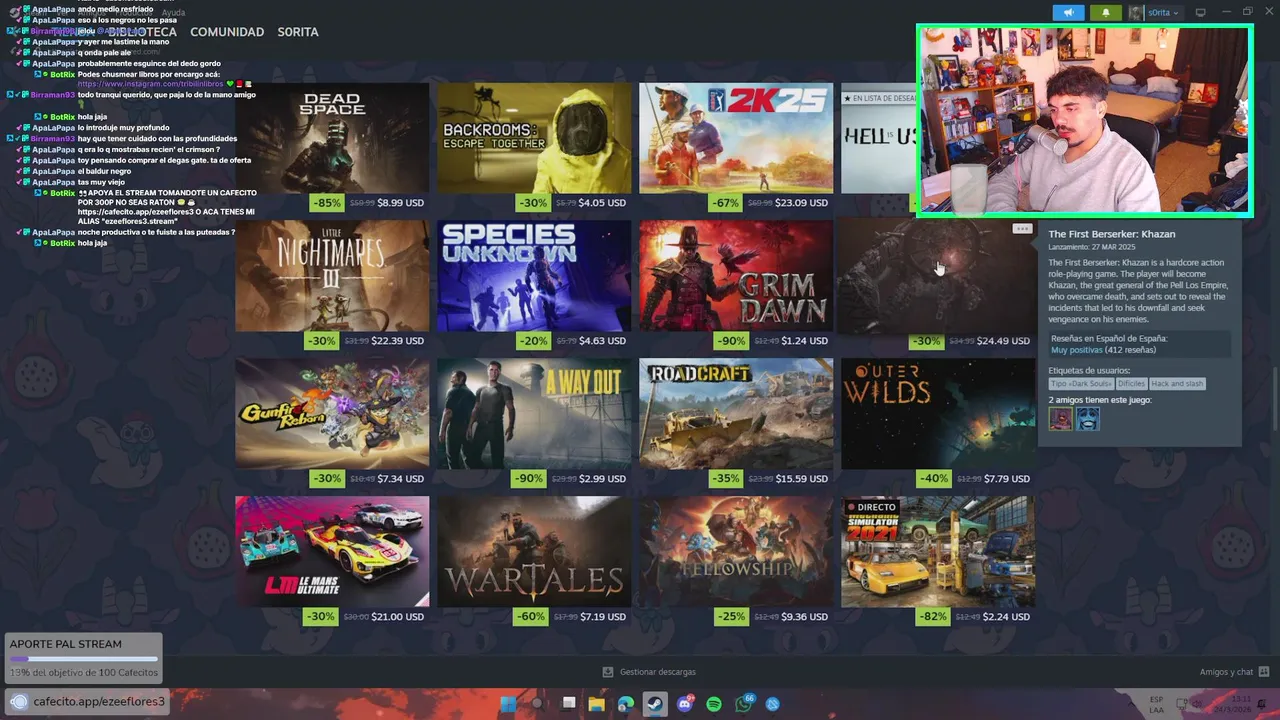
Task: Click Wartales $7.19 USD price
Action: [602, 617]
